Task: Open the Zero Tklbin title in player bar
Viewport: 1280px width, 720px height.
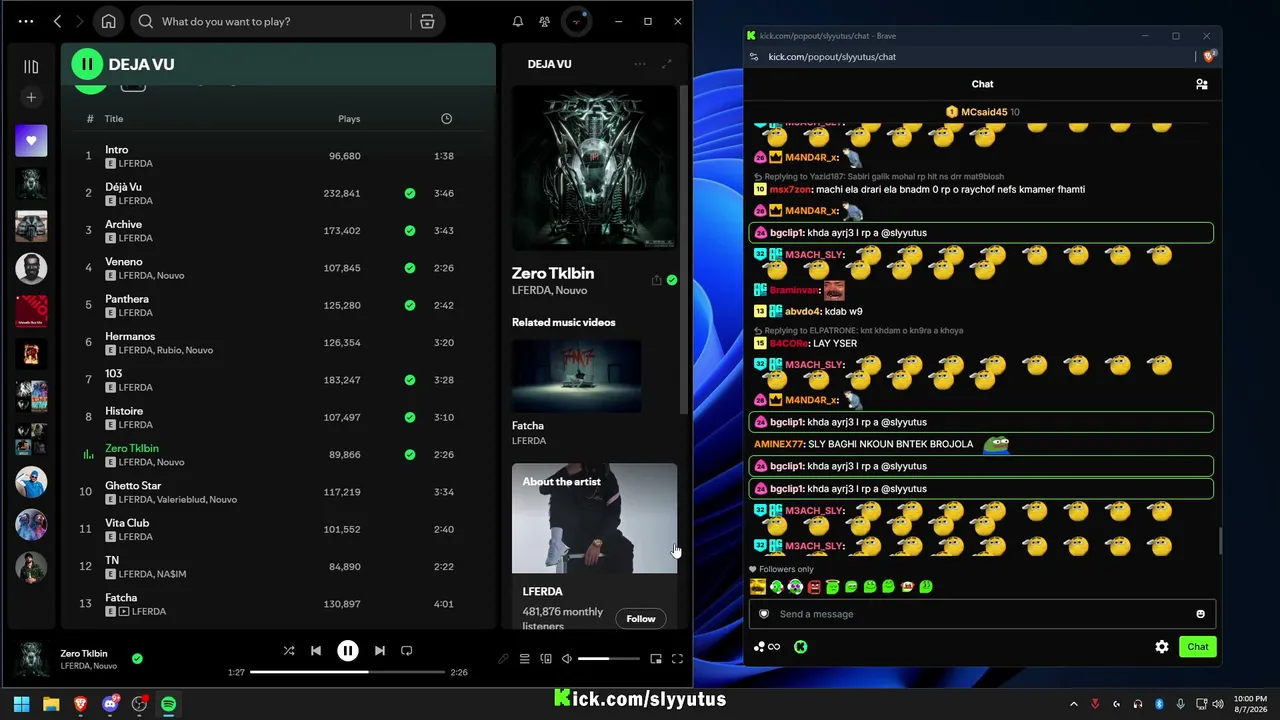Action: click(84, 653)
